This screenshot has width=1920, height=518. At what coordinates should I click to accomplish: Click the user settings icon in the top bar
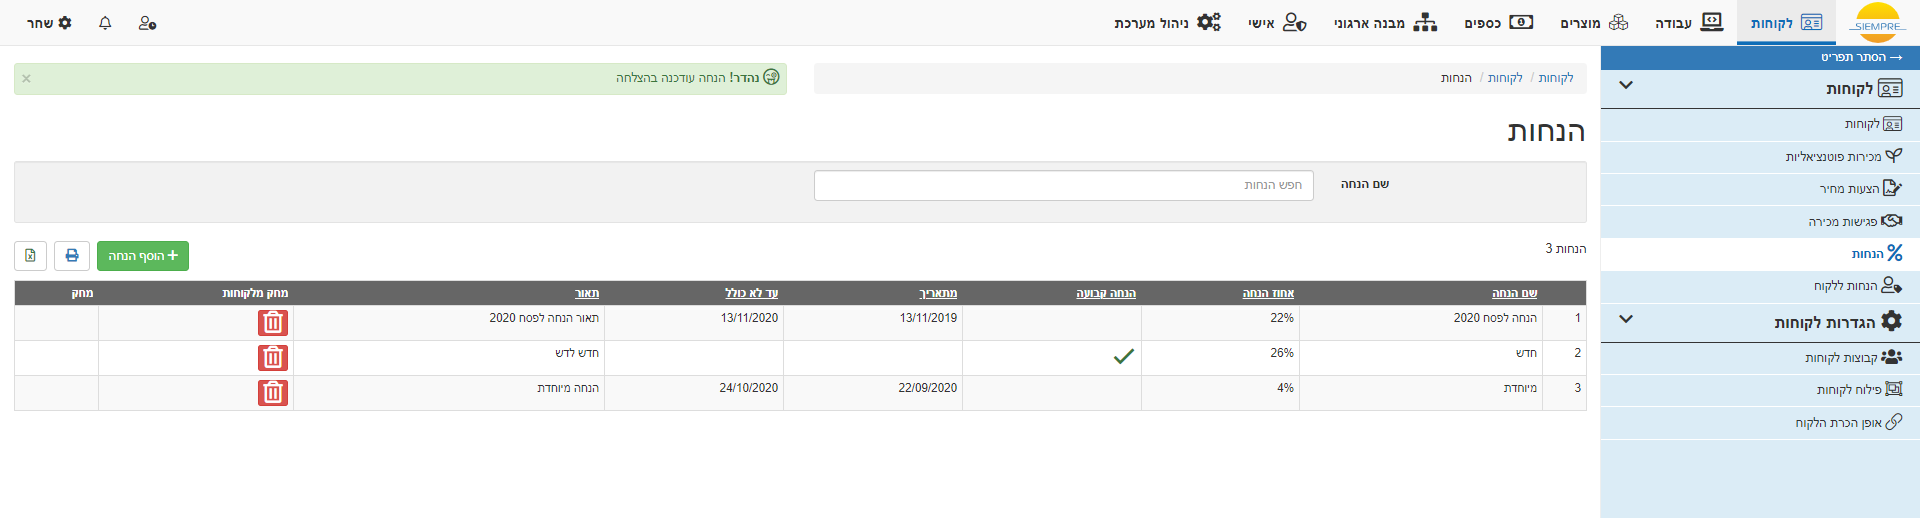tap(147, 22)
